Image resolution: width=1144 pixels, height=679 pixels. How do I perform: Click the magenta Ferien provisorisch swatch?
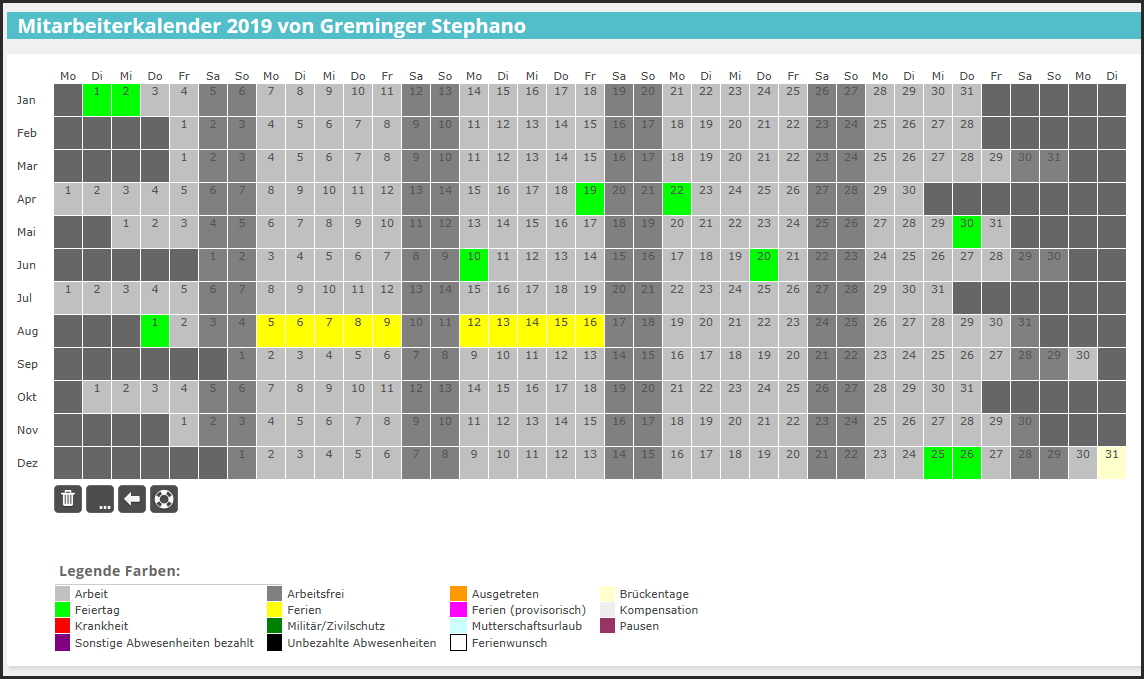[457, 609]
